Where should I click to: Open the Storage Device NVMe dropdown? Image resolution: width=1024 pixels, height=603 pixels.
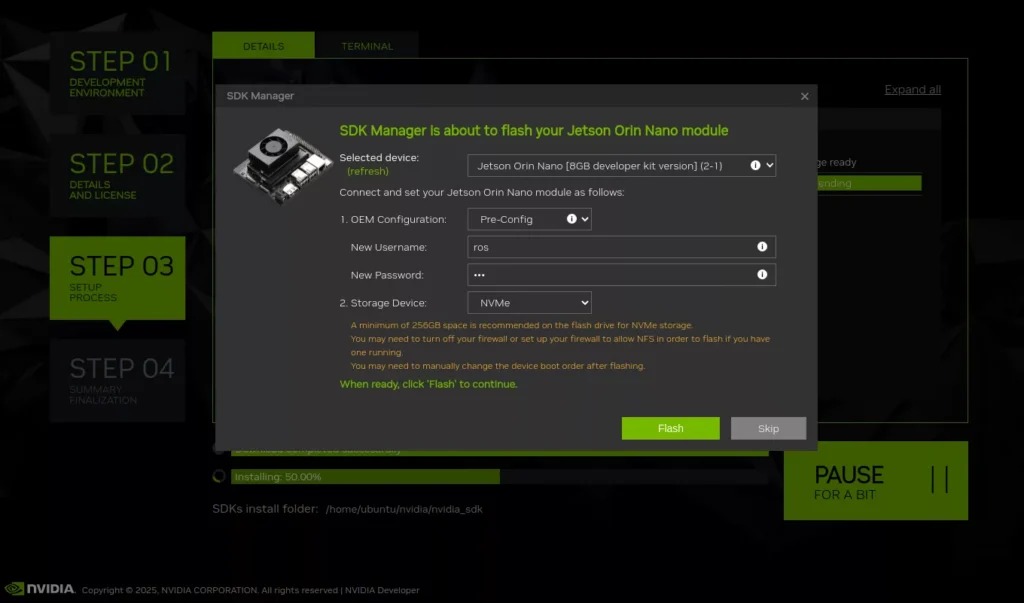528,303
